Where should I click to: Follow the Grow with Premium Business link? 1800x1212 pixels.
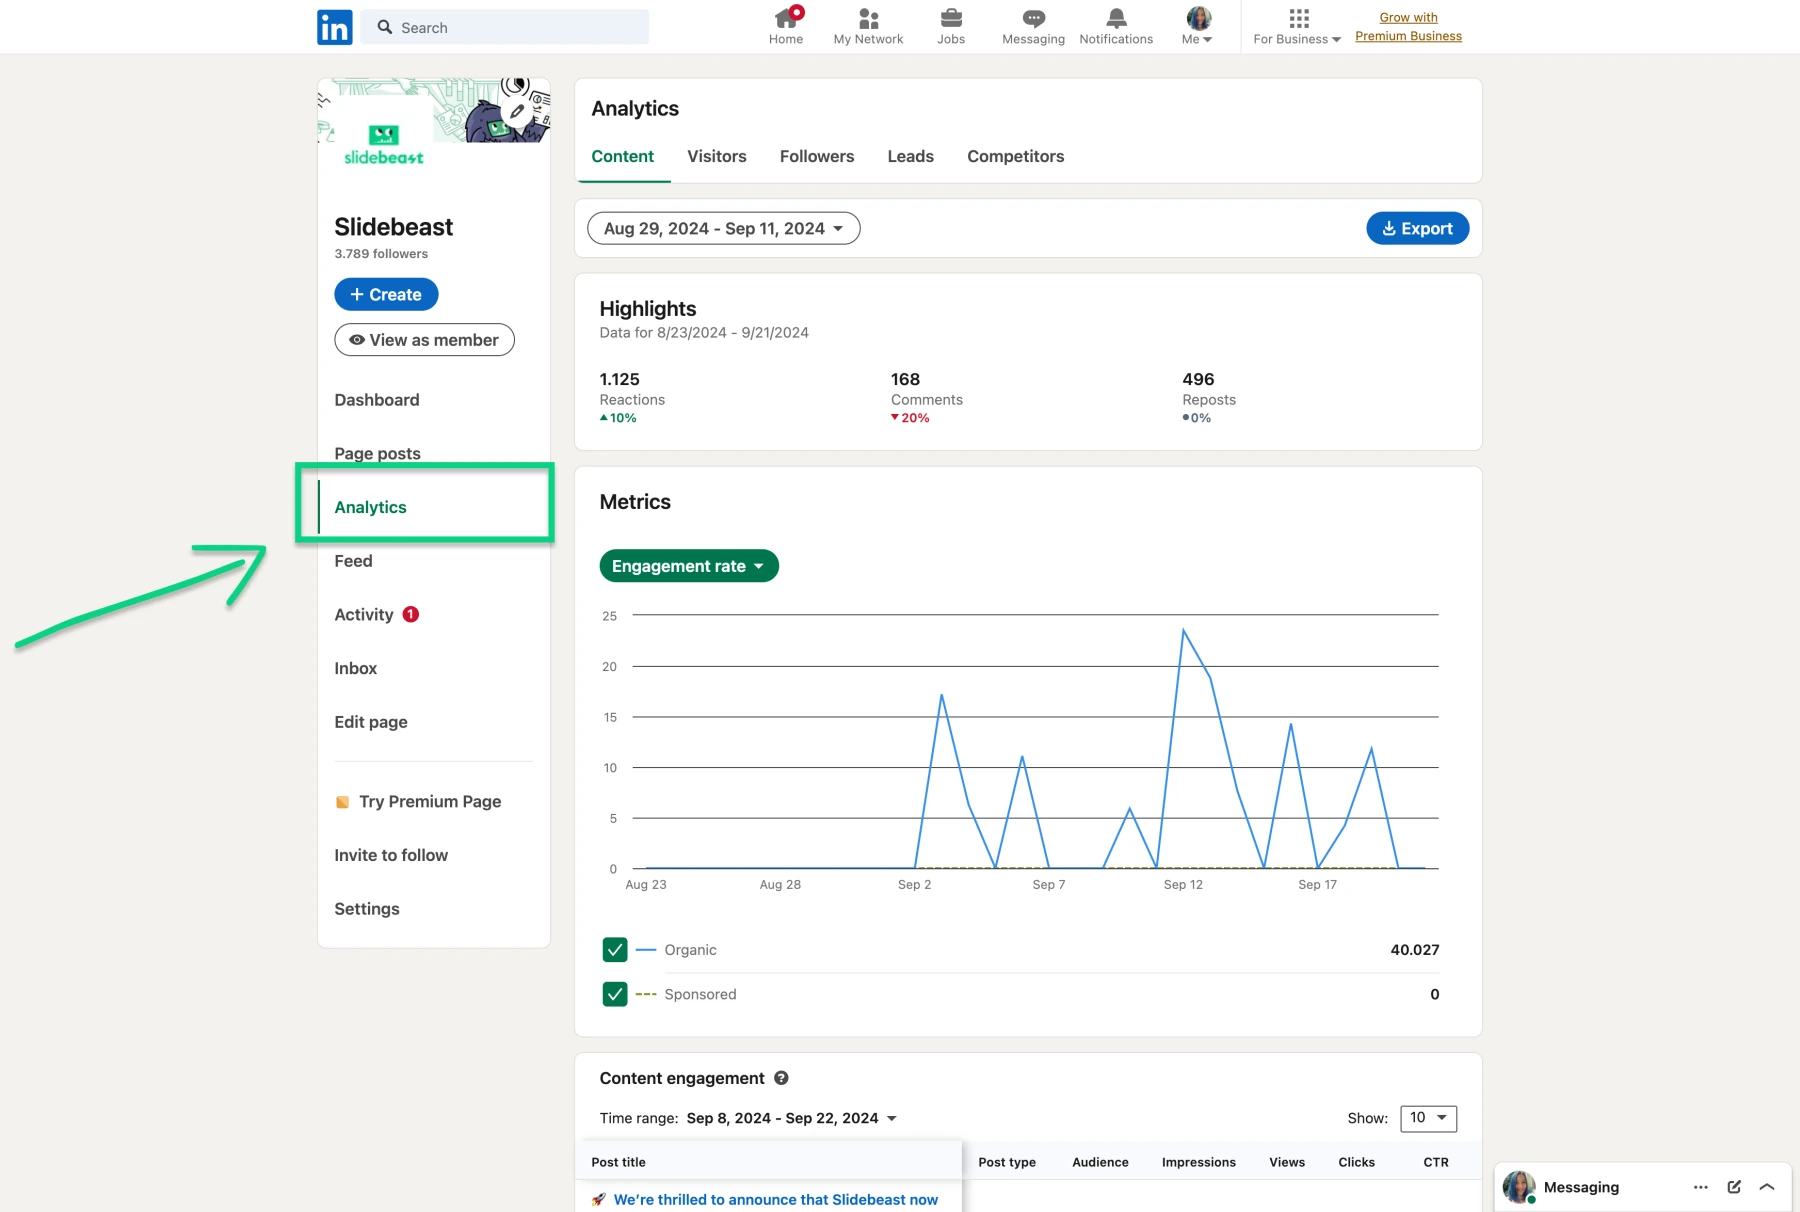point(1408,26)
